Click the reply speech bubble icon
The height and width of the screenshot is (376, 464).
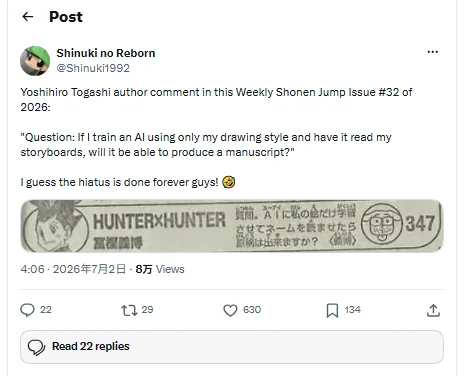click(27, 310)
